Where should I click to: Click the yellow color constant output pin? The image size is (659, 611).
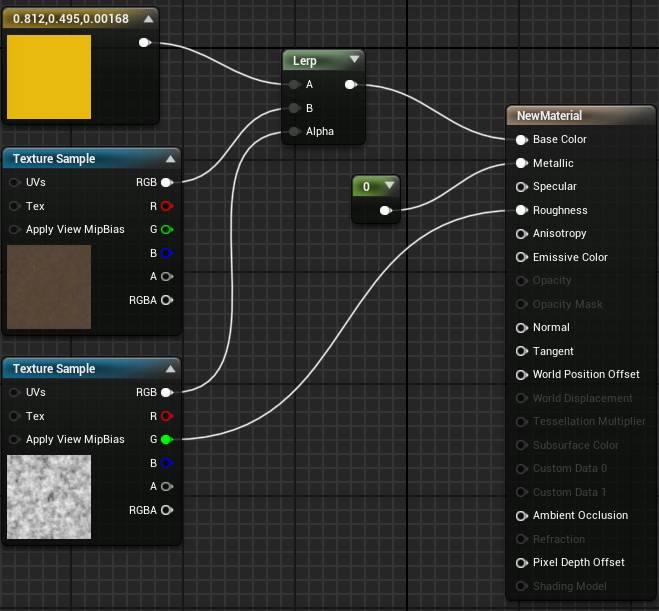[x=145, y=42]
